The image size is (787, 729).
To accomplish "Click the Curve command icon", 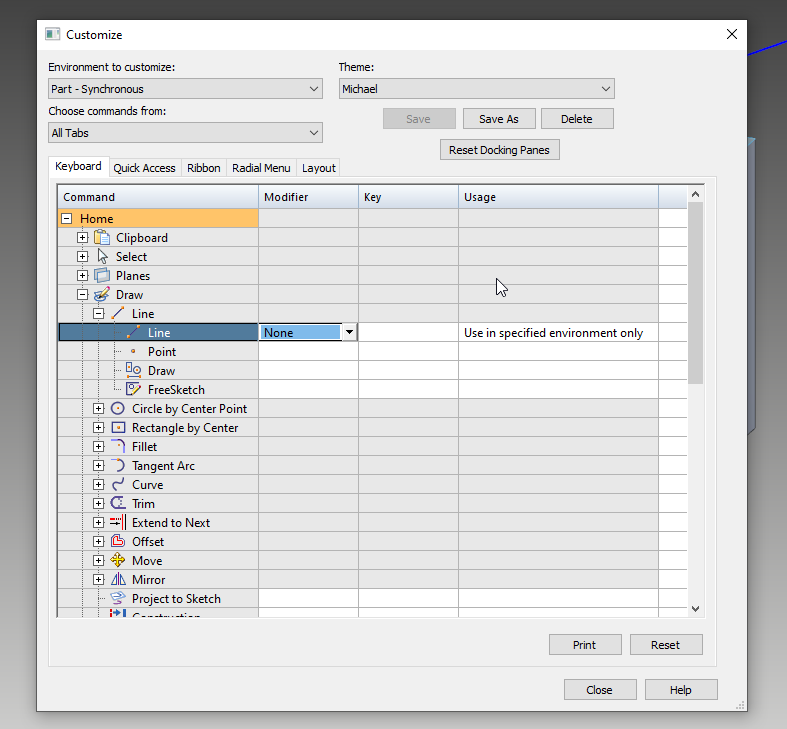I will click(118, 484).
